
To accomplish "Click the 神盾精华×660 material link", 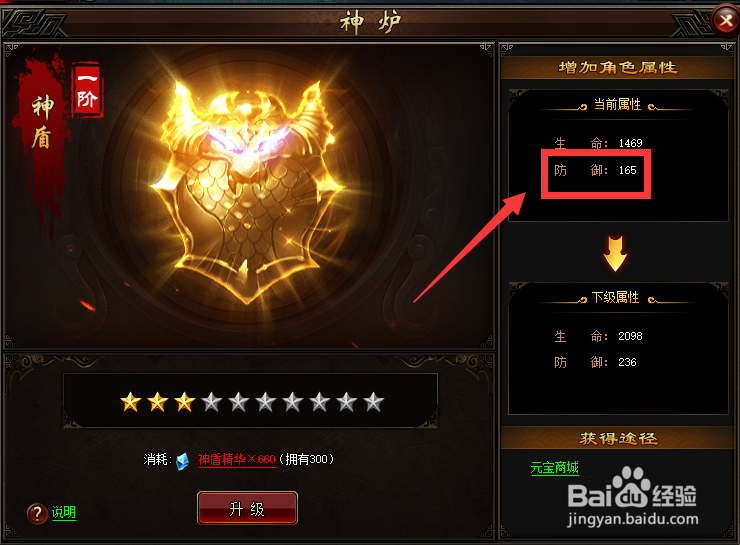I will pos(236,460).
